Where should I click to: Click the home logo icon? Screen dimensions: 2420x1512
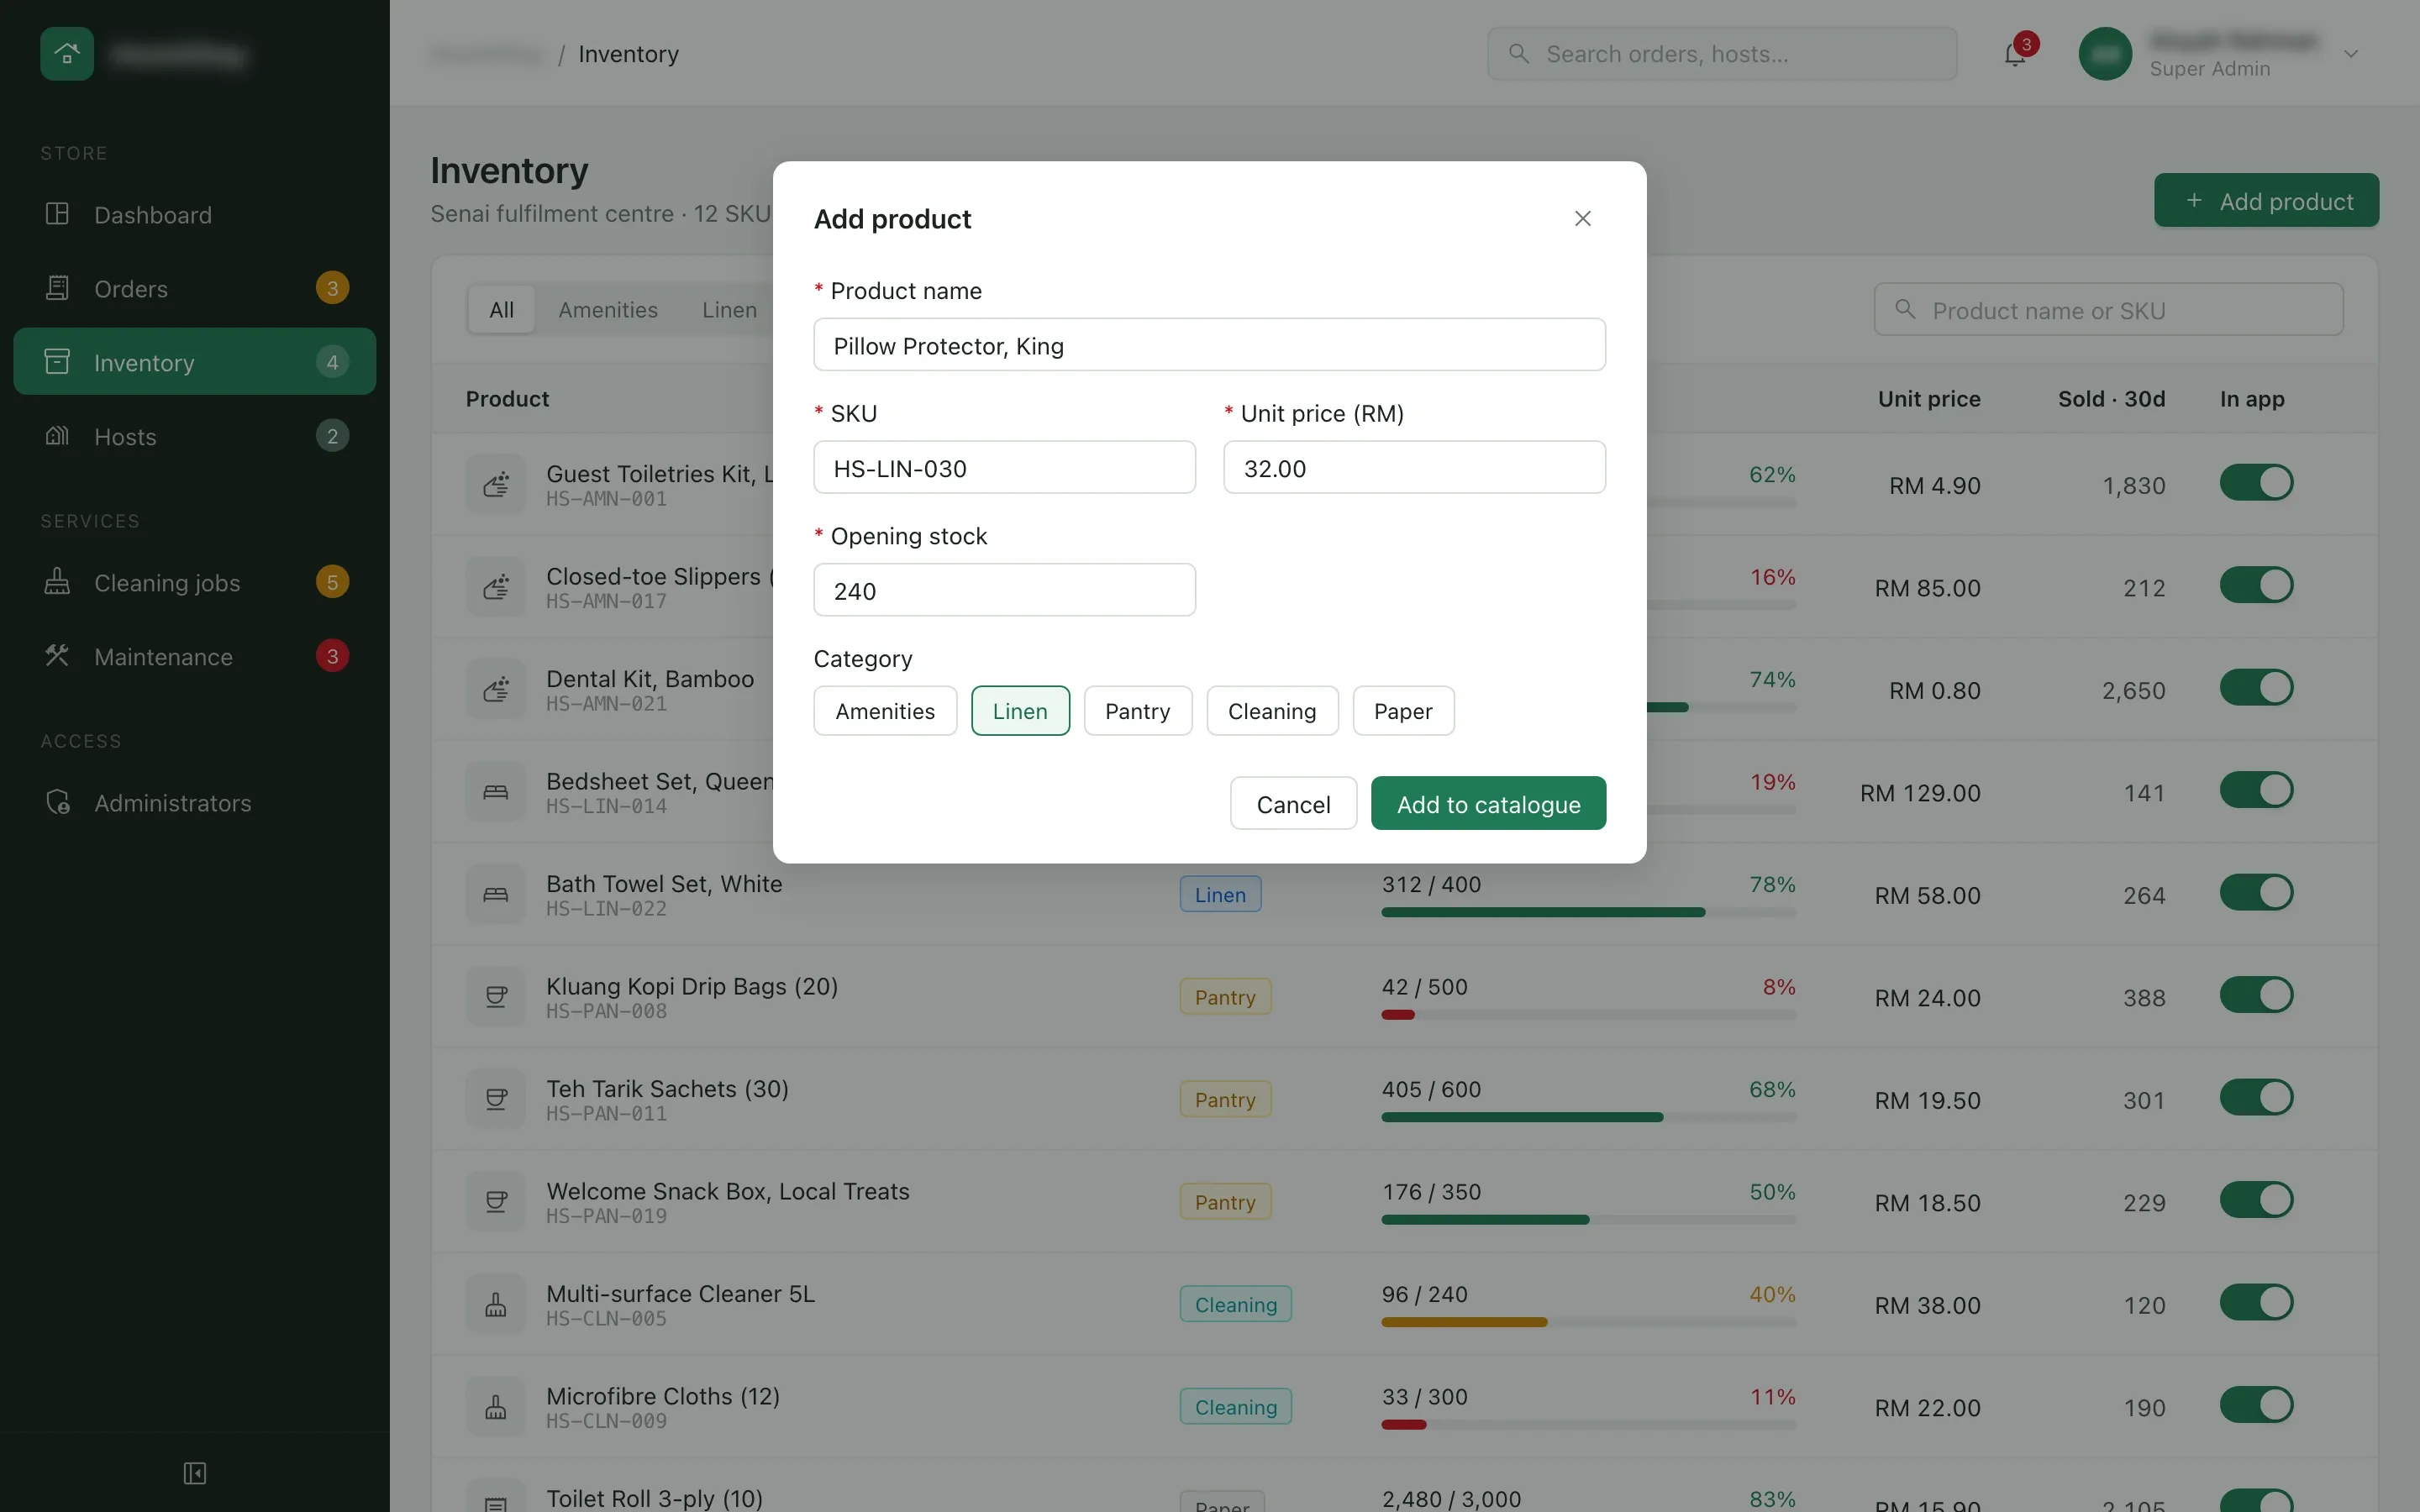click(67, 54)
